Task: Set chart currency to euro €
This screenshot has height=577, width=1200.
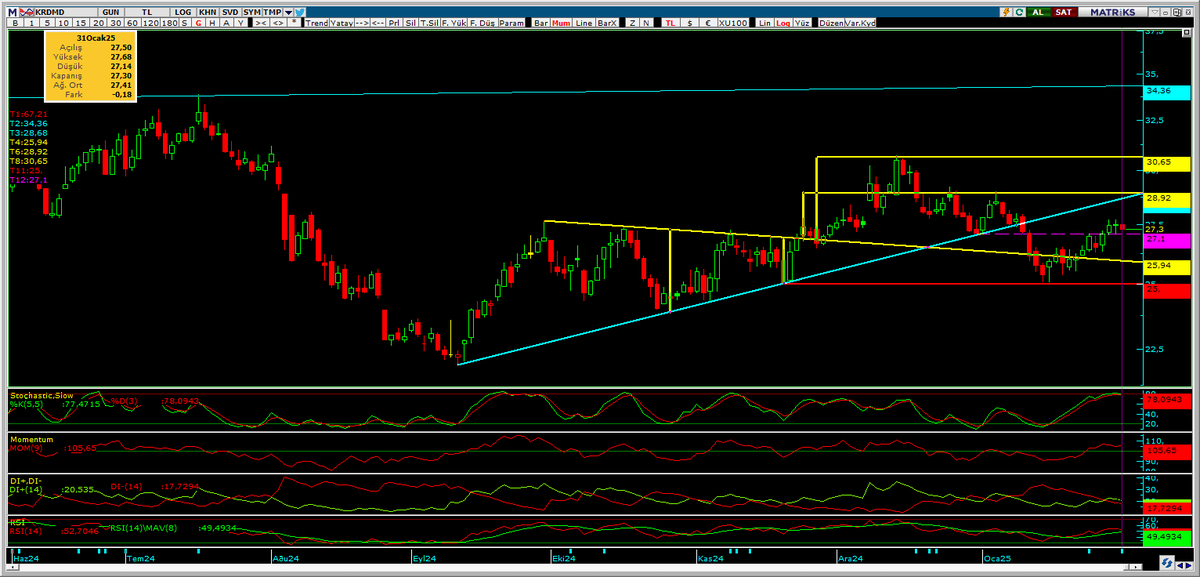Action: coord(708,22)
